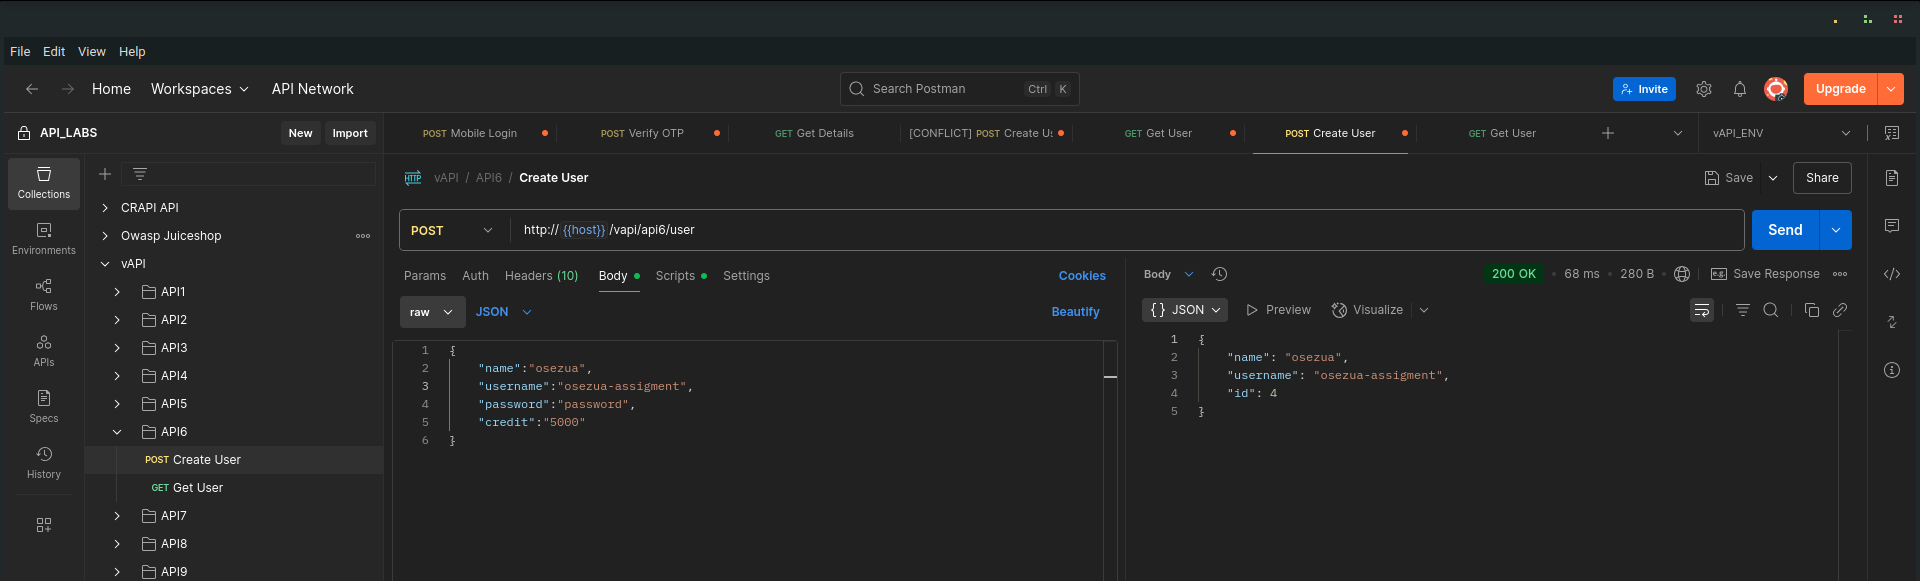Click the Invite button
The width and height of the screenshot is (1920, 581).
click(1644, 89)
